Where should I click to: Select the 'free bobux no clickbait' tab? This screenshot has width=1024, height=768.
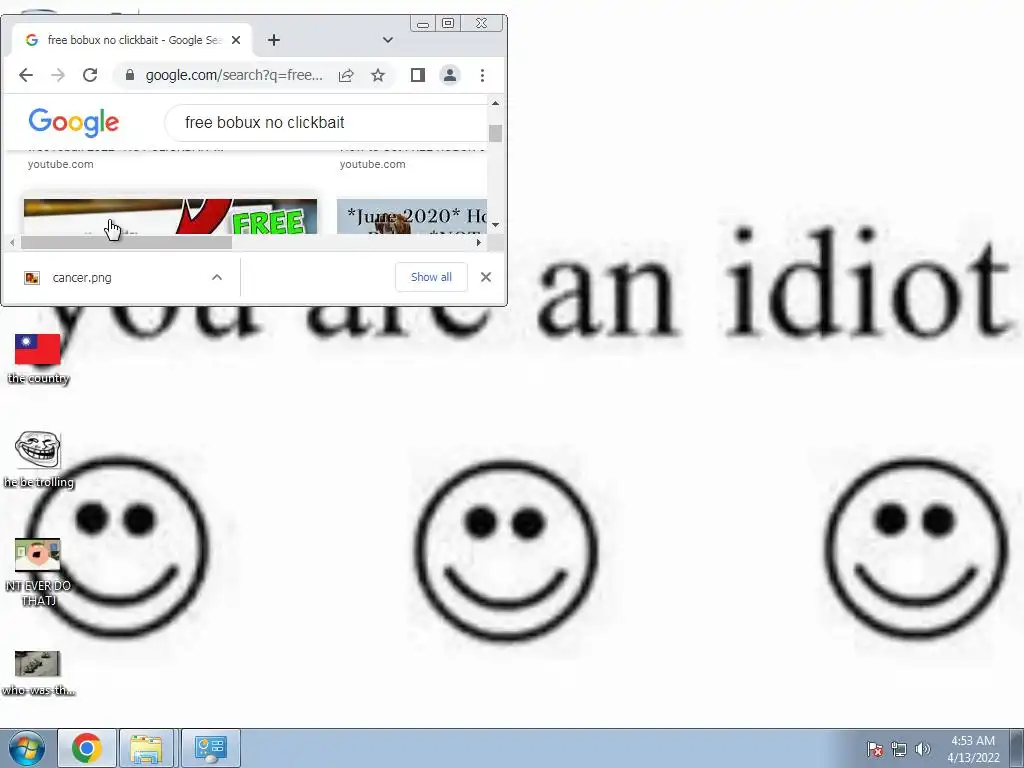click(x=132, y=40)
